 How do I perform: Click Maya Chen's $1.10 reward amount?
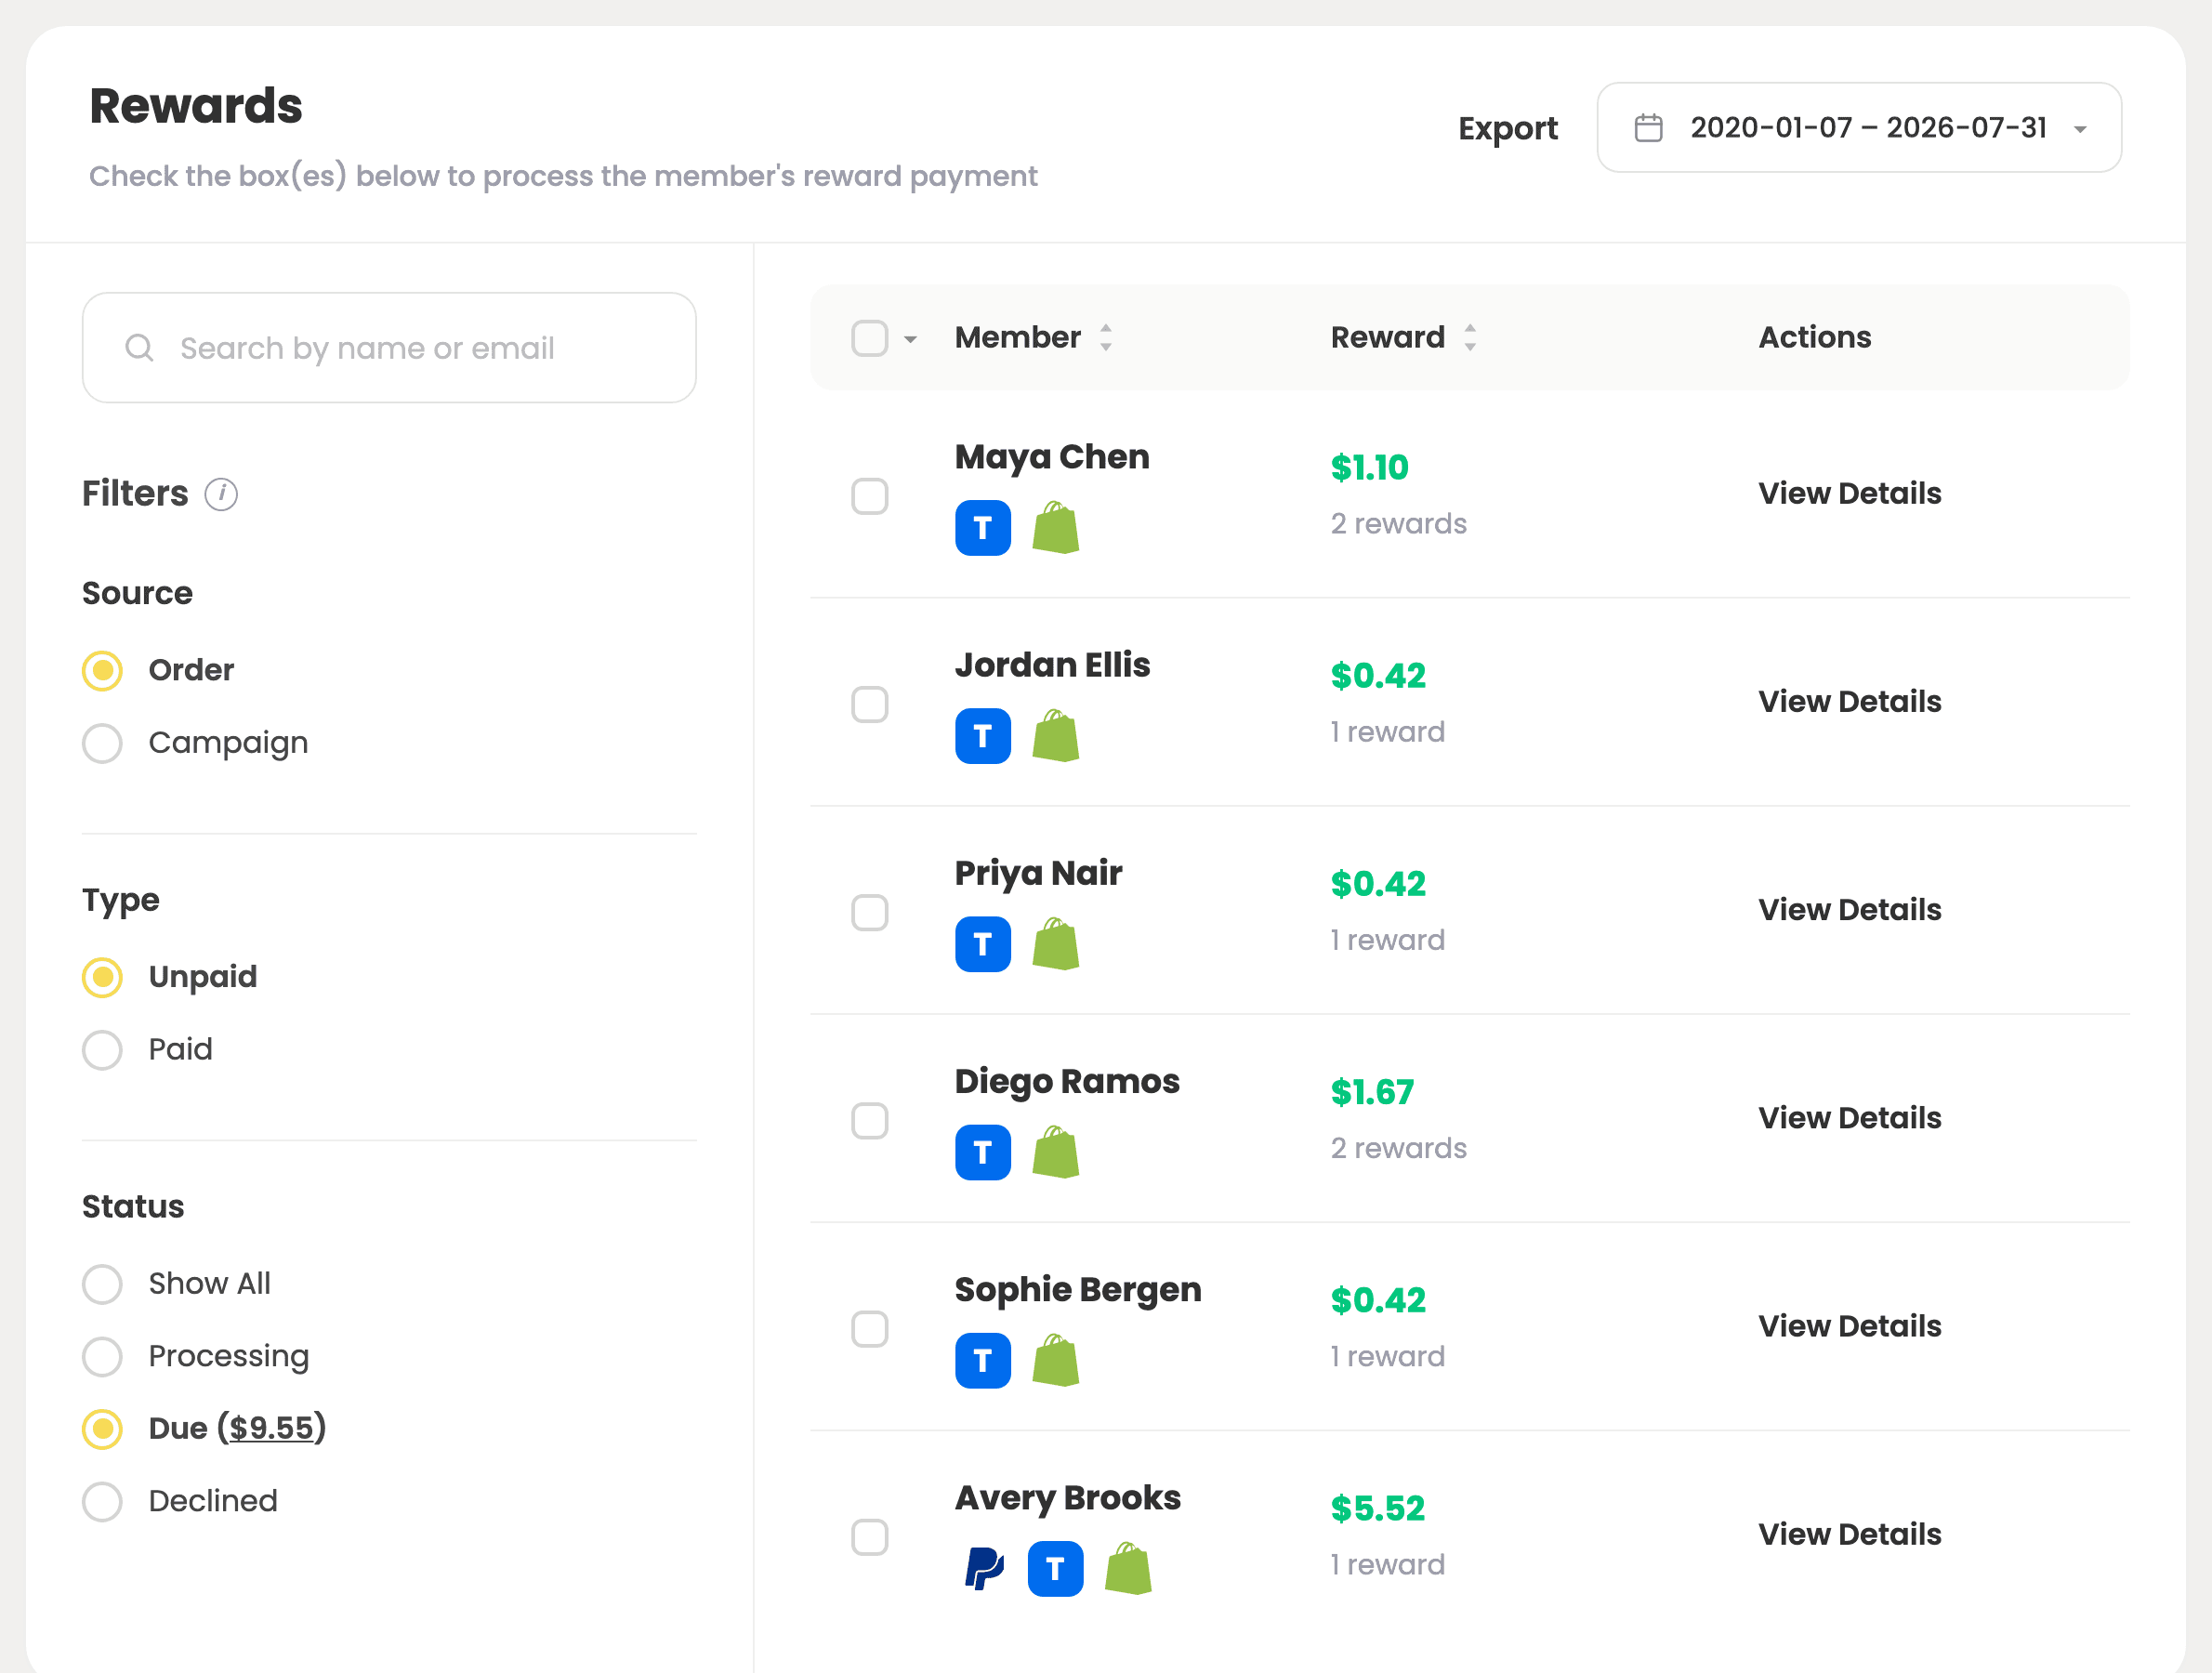1368,467
